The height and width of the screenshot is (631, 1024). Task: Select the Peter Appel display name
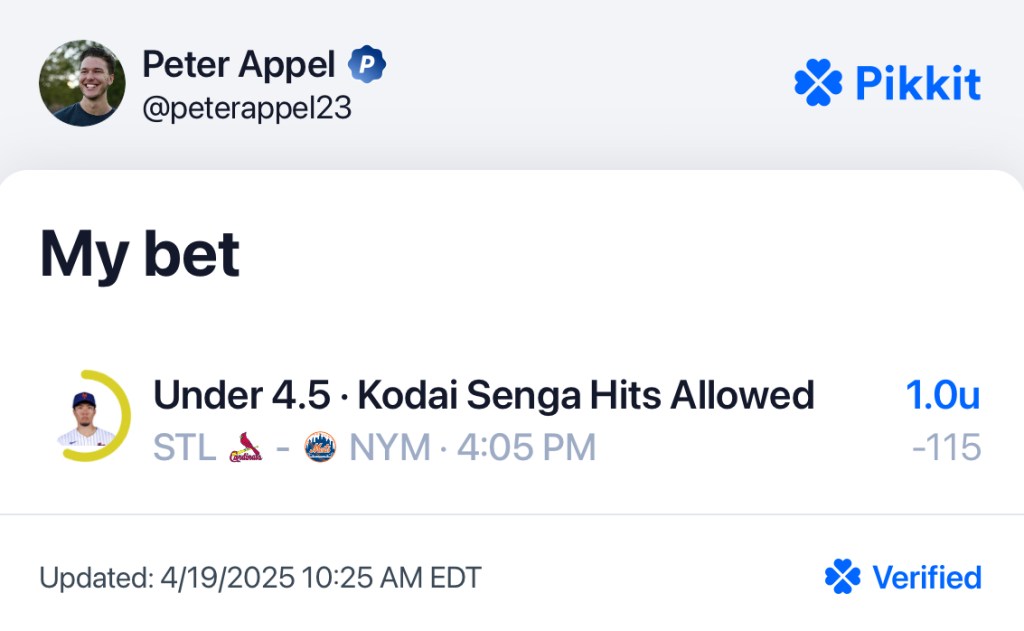pyautogui.click(x=238, y=65)
